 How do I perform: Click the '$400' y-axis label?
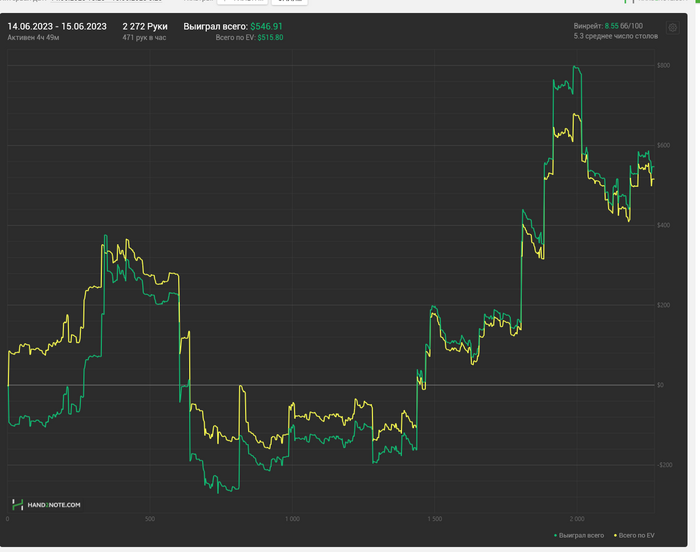[663, 225]
